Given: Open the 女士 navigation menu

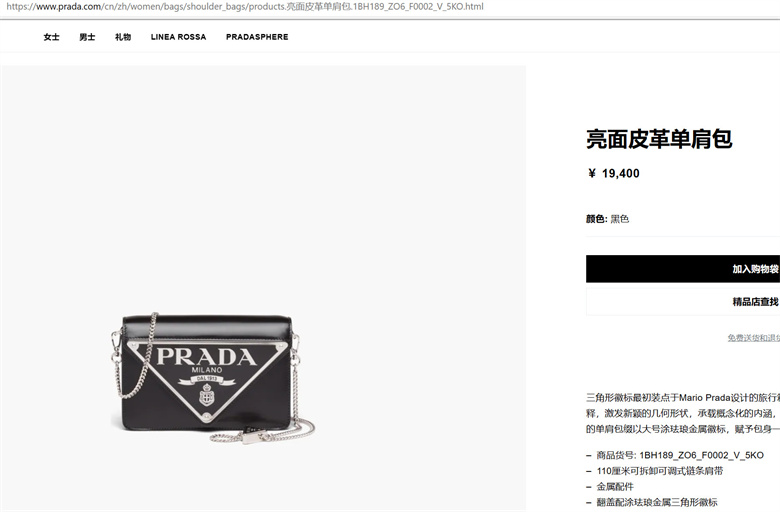Looking at the screenshot, I should 51,37.
